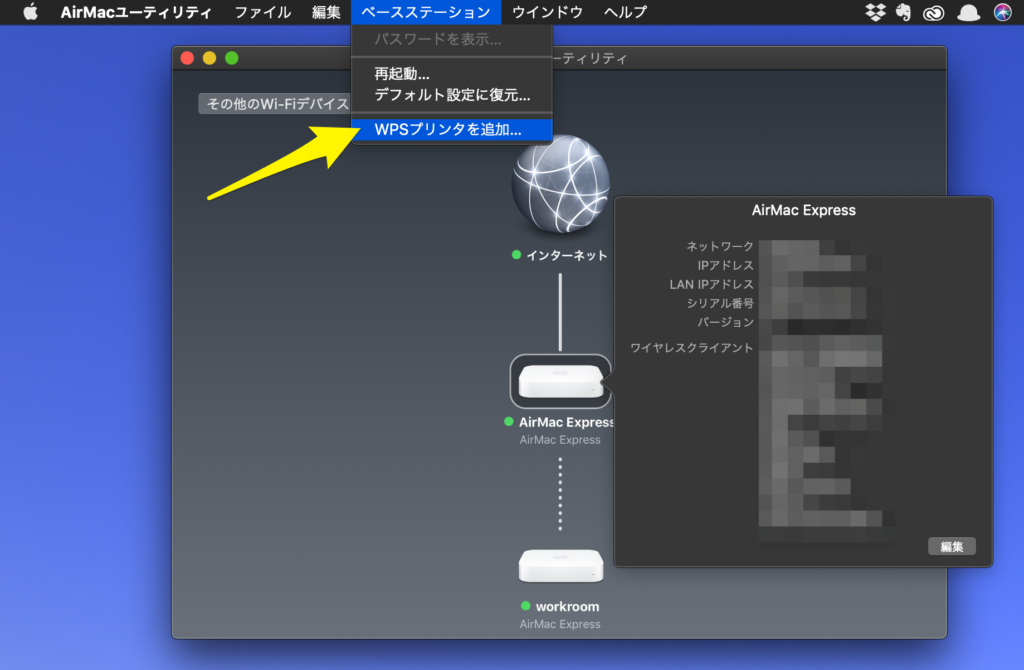Close the AirMac utility window
The width and height of the screenshot is (1024, 670).
pyautogui.click(x=187, y=58)
